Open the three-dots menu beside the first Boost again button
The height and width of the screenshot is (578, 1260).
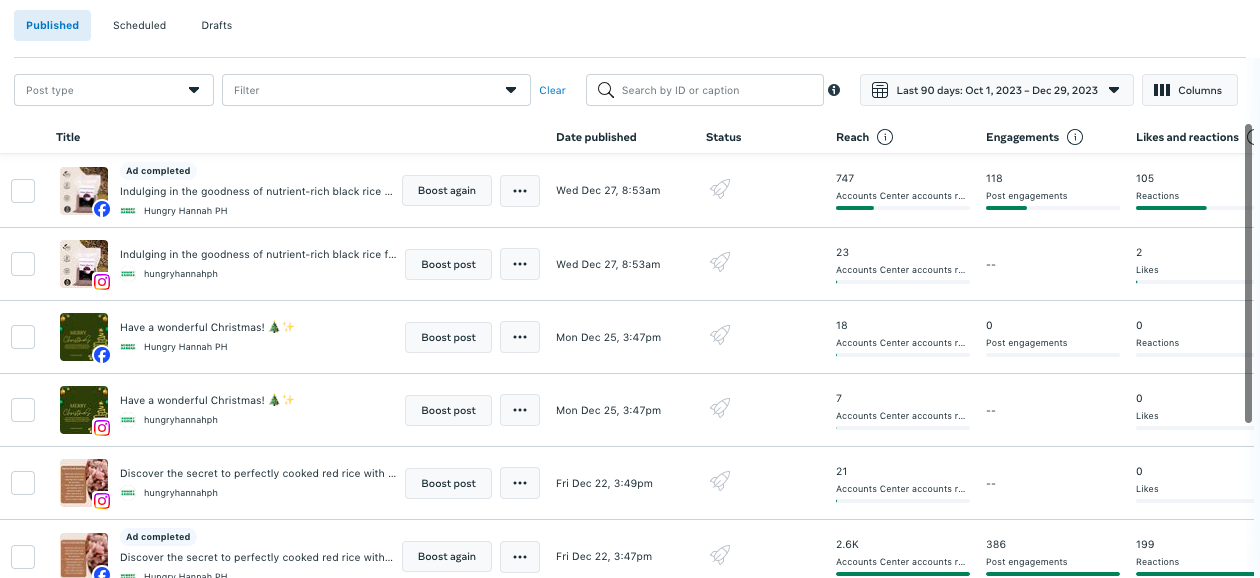point(520,191)
